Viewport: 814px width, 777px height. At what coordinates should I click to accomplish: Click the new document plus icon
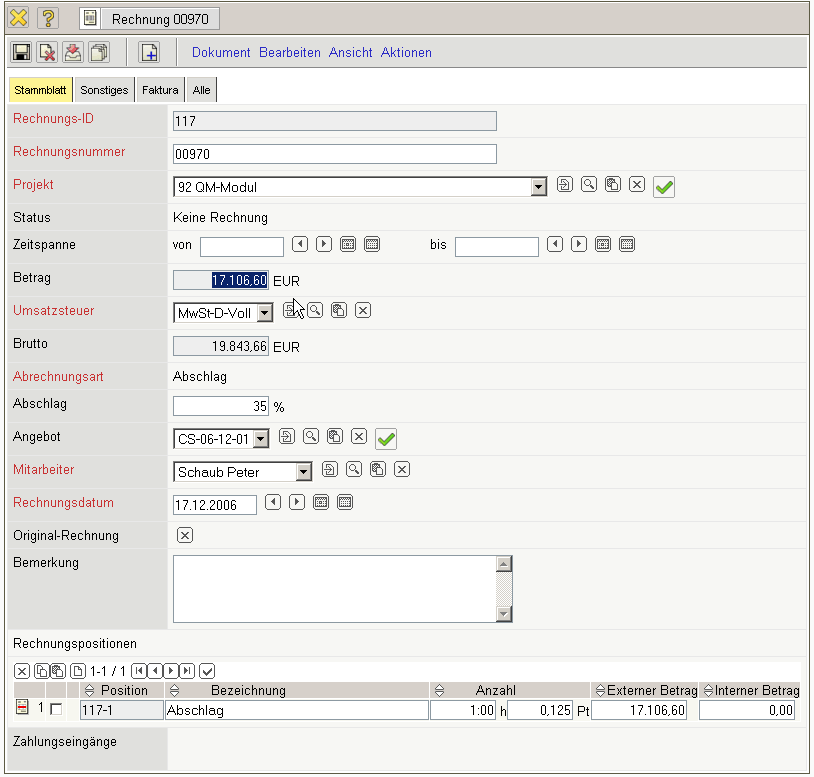point(148,53)
